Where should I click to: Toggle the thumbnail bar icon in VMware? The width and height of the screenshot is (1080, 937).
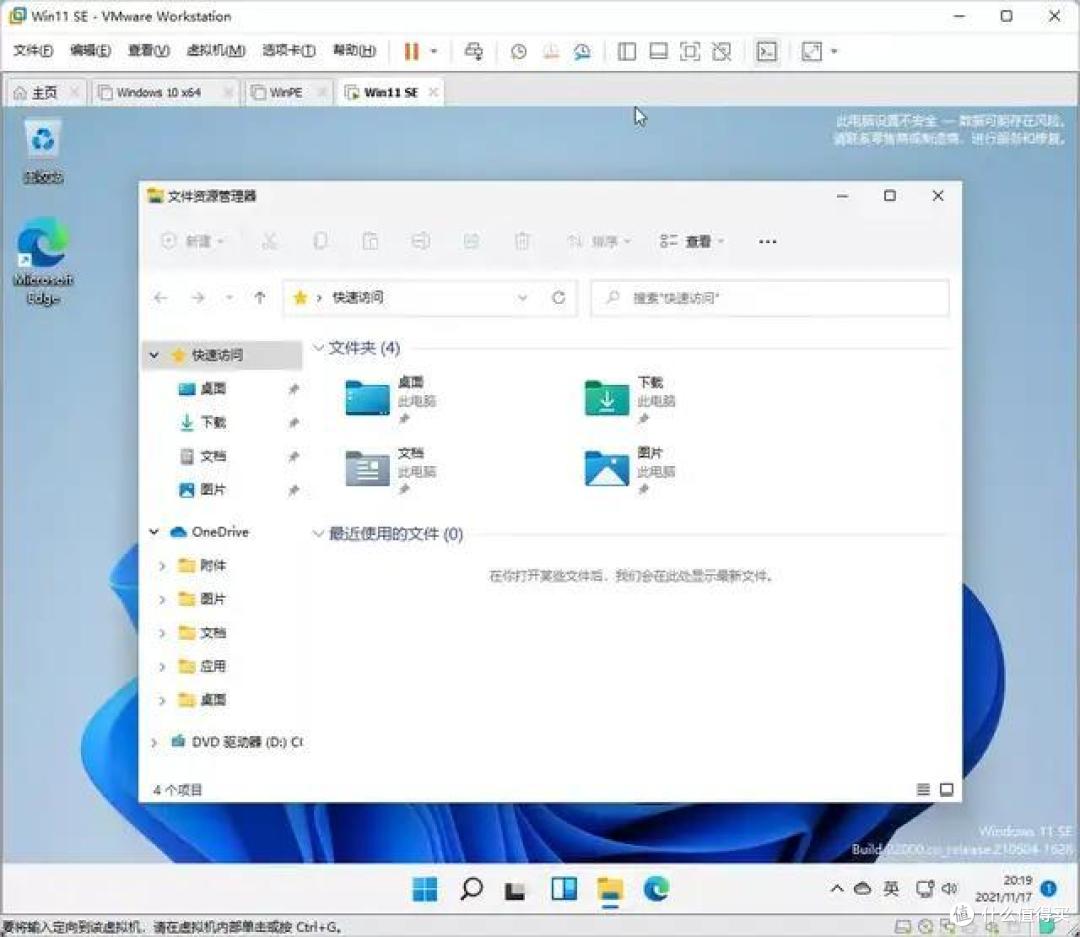coord(658,51)
